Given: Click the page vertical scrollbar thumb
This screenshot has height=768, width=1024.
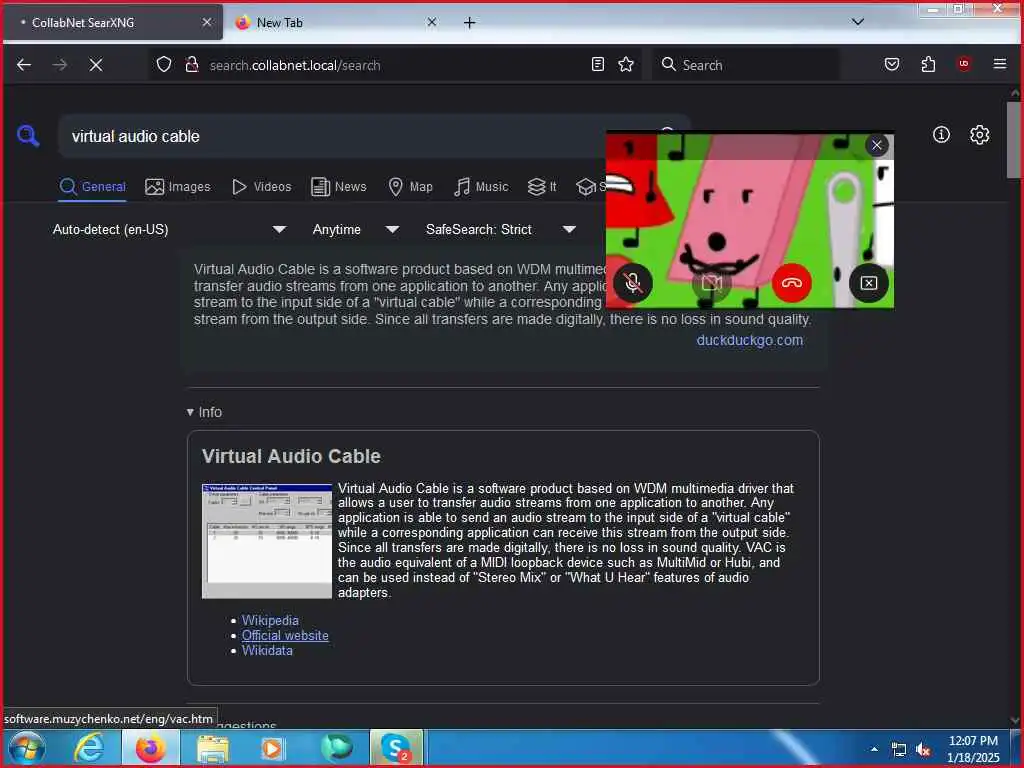Looking at the screenshot, I should pos(1013,140).
